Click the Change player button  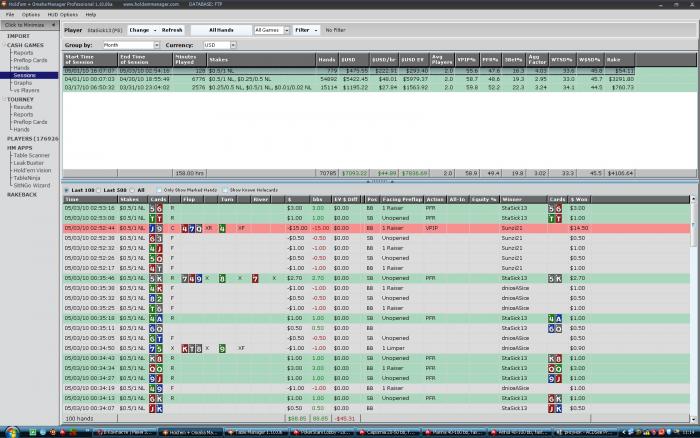142,30
